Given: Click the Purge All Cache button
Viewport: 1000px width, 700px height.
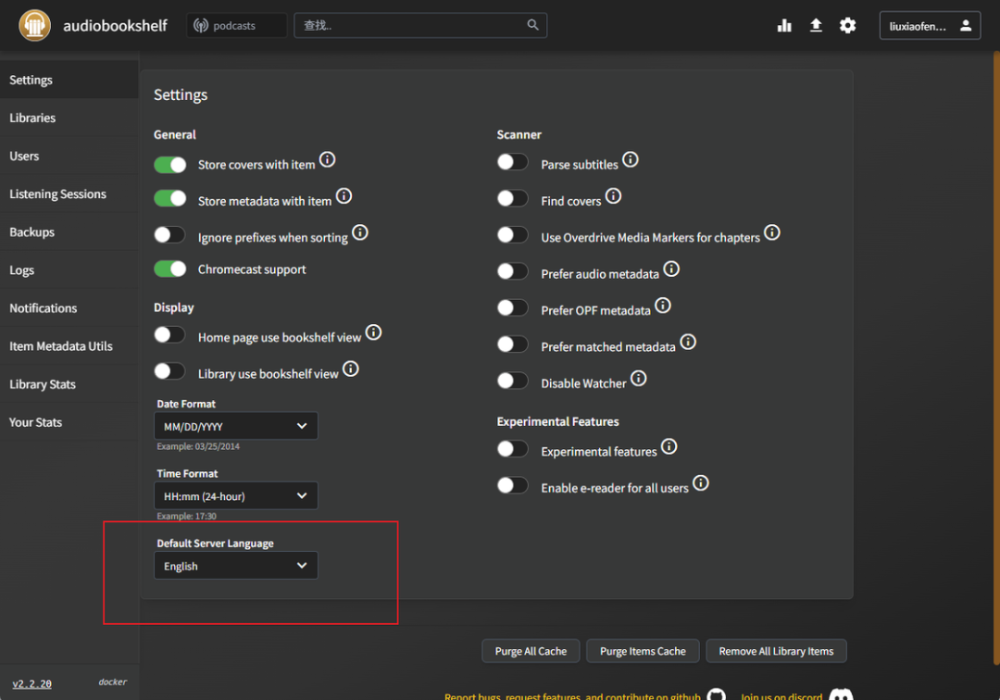Looking at the screenshot, I should (x=531, y=651).
